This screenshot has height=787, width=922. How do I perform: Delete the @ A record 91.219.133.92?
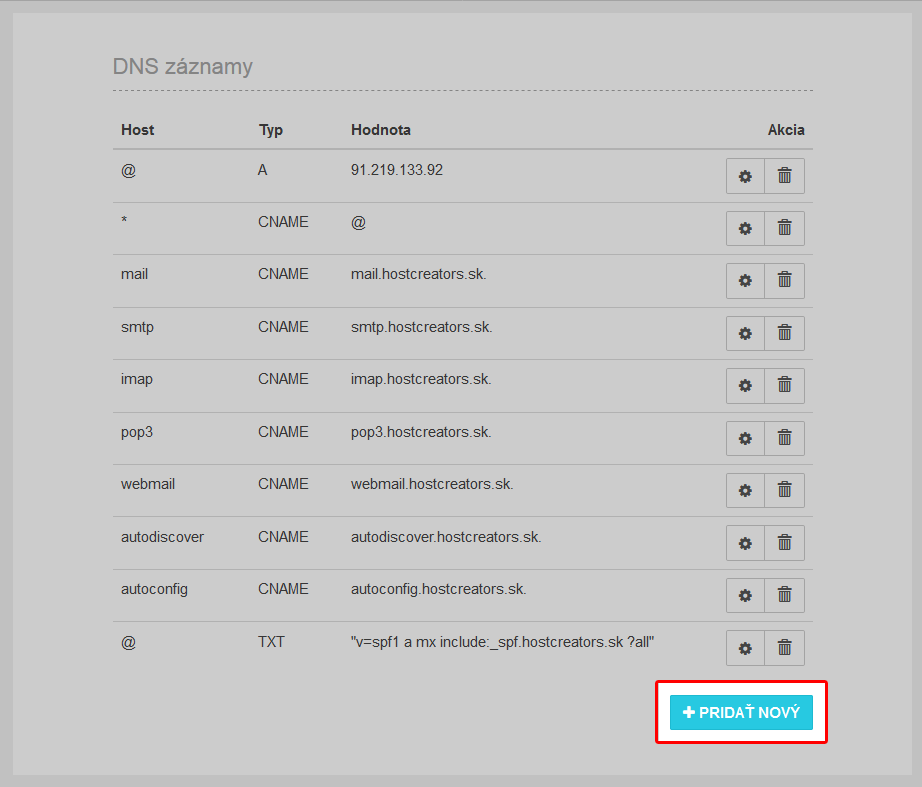pos(784,176)
